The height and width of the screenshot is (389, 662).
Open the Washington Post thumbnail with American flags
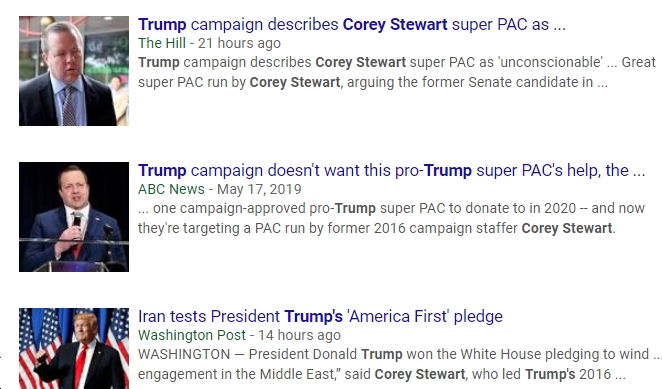coord(74,348)
